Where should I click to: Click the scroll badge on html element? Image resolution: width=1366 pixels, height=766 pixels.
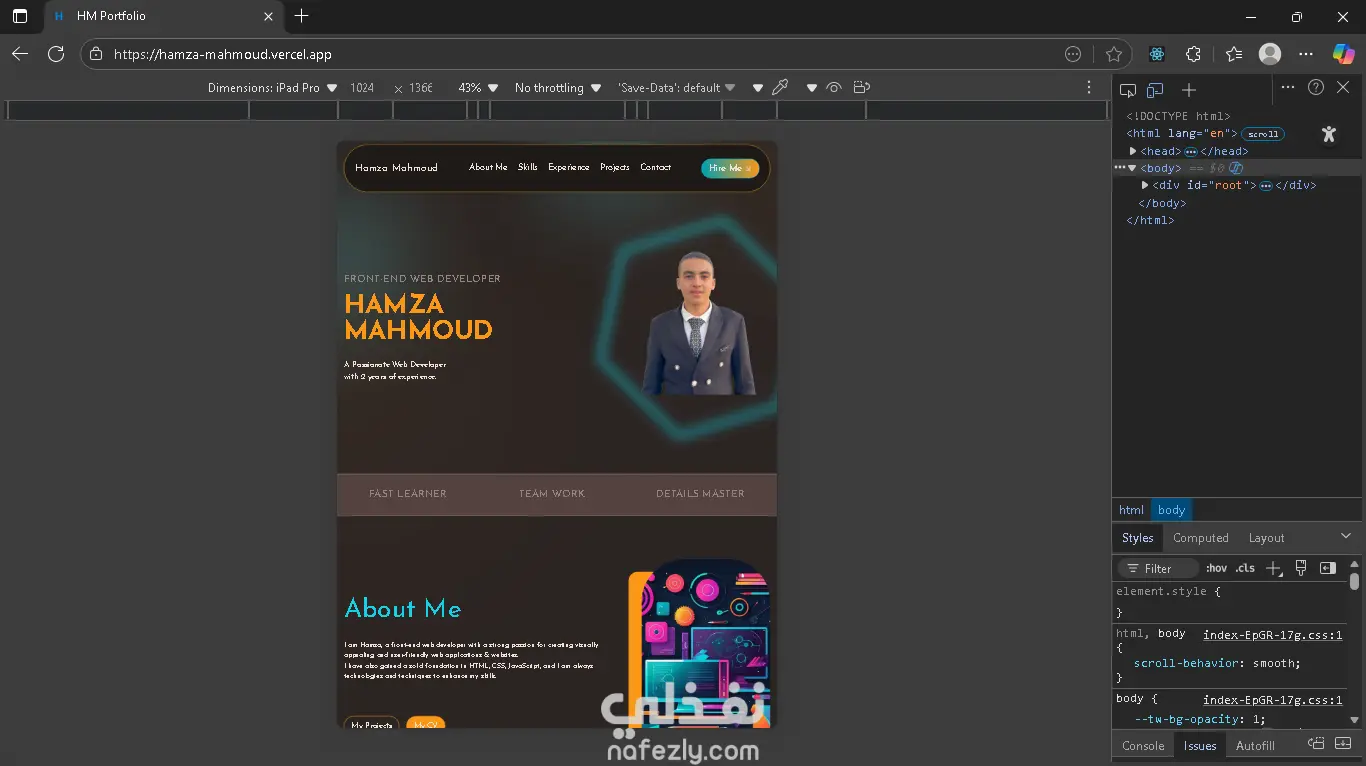click(x=1263, y=134)
